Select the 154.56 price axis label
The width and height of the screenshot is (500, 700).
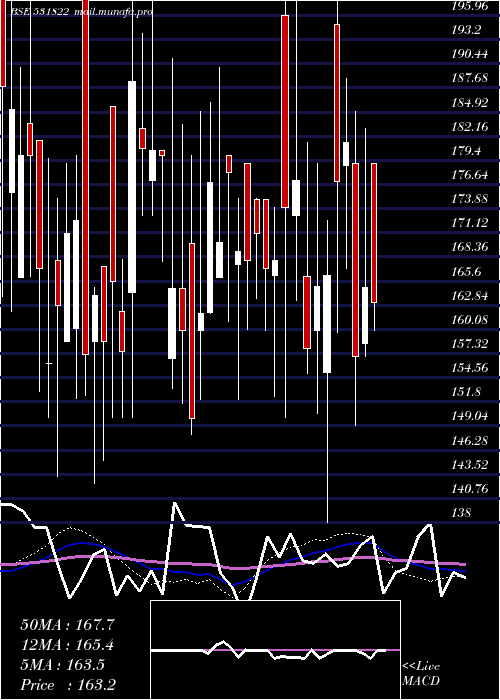pos(470,368)
